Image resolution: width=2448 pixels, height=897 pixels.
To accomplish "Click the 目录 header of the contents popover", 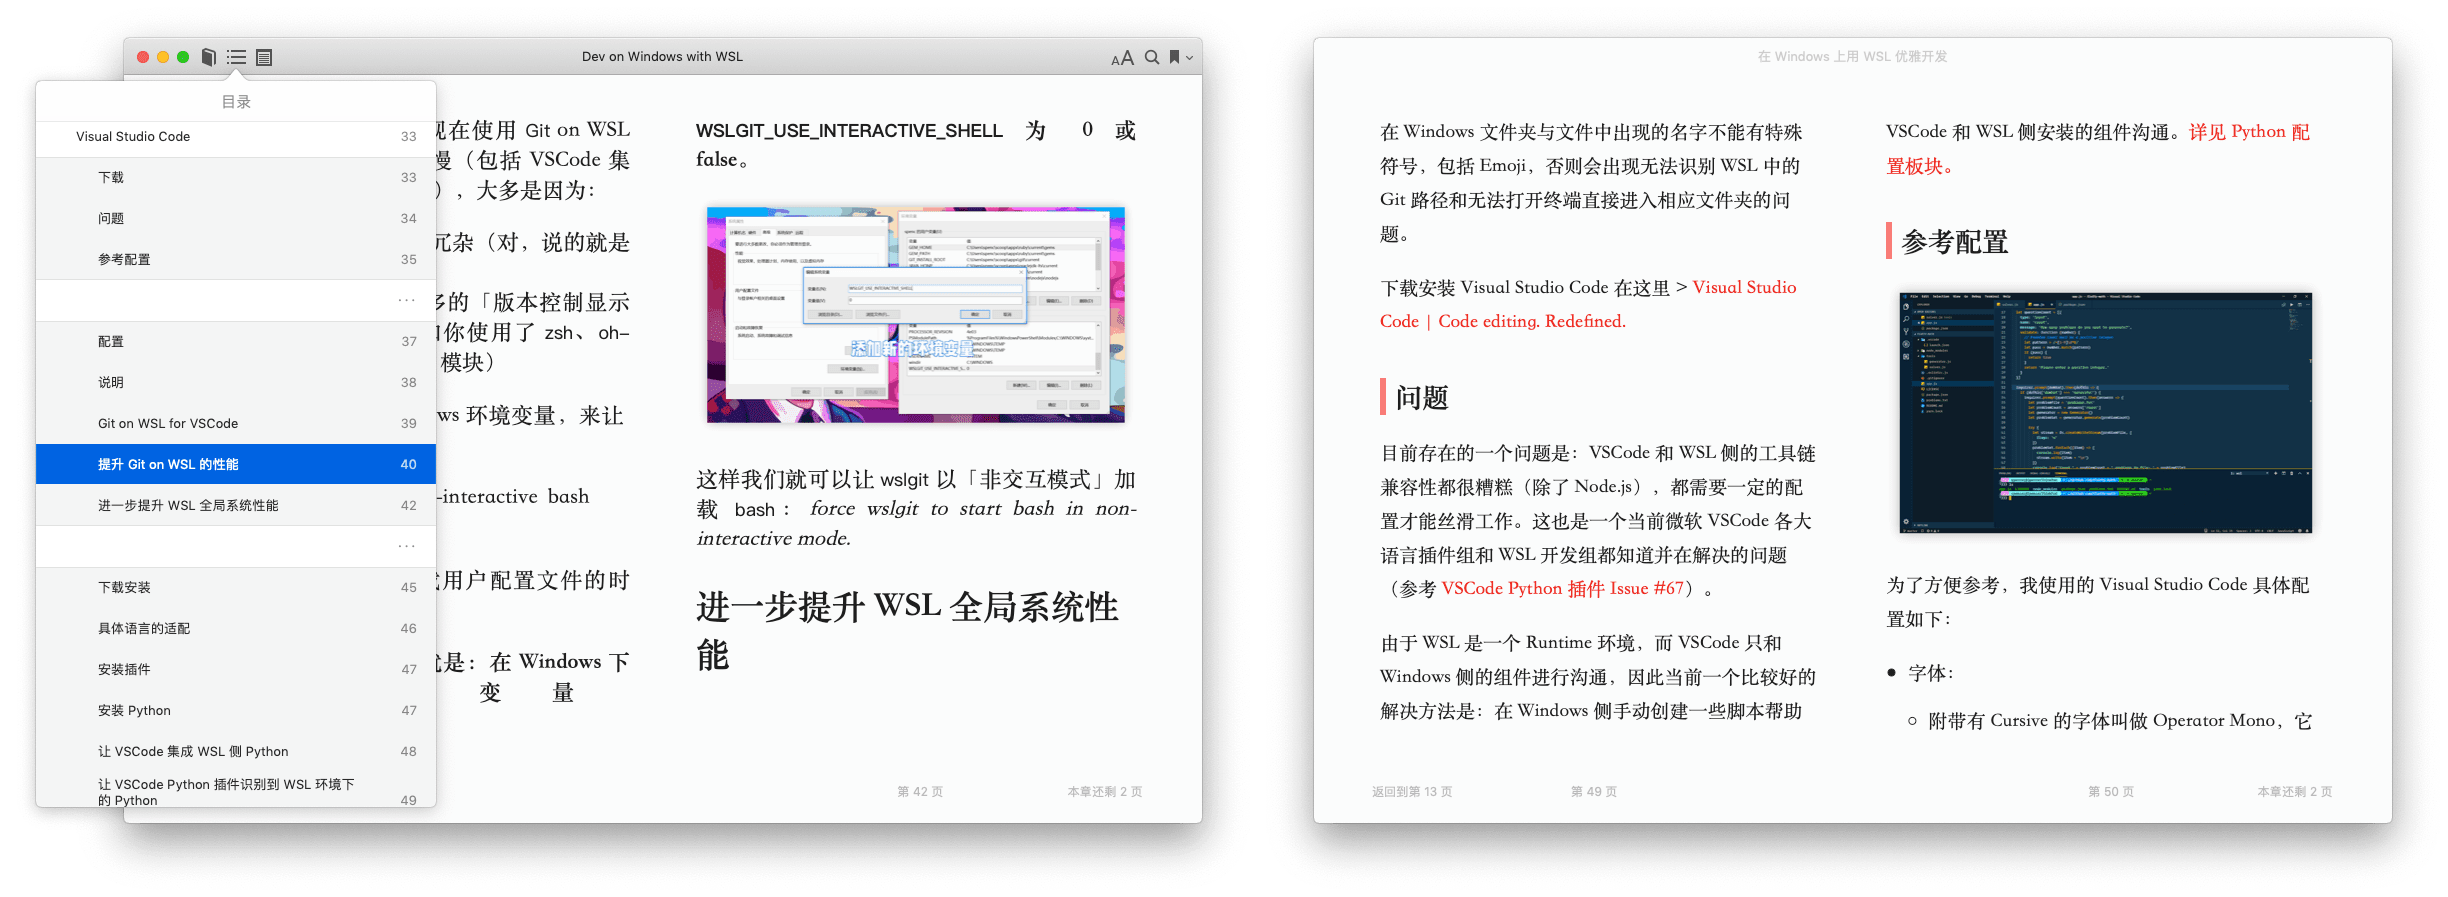I will [x=236, y=102].
